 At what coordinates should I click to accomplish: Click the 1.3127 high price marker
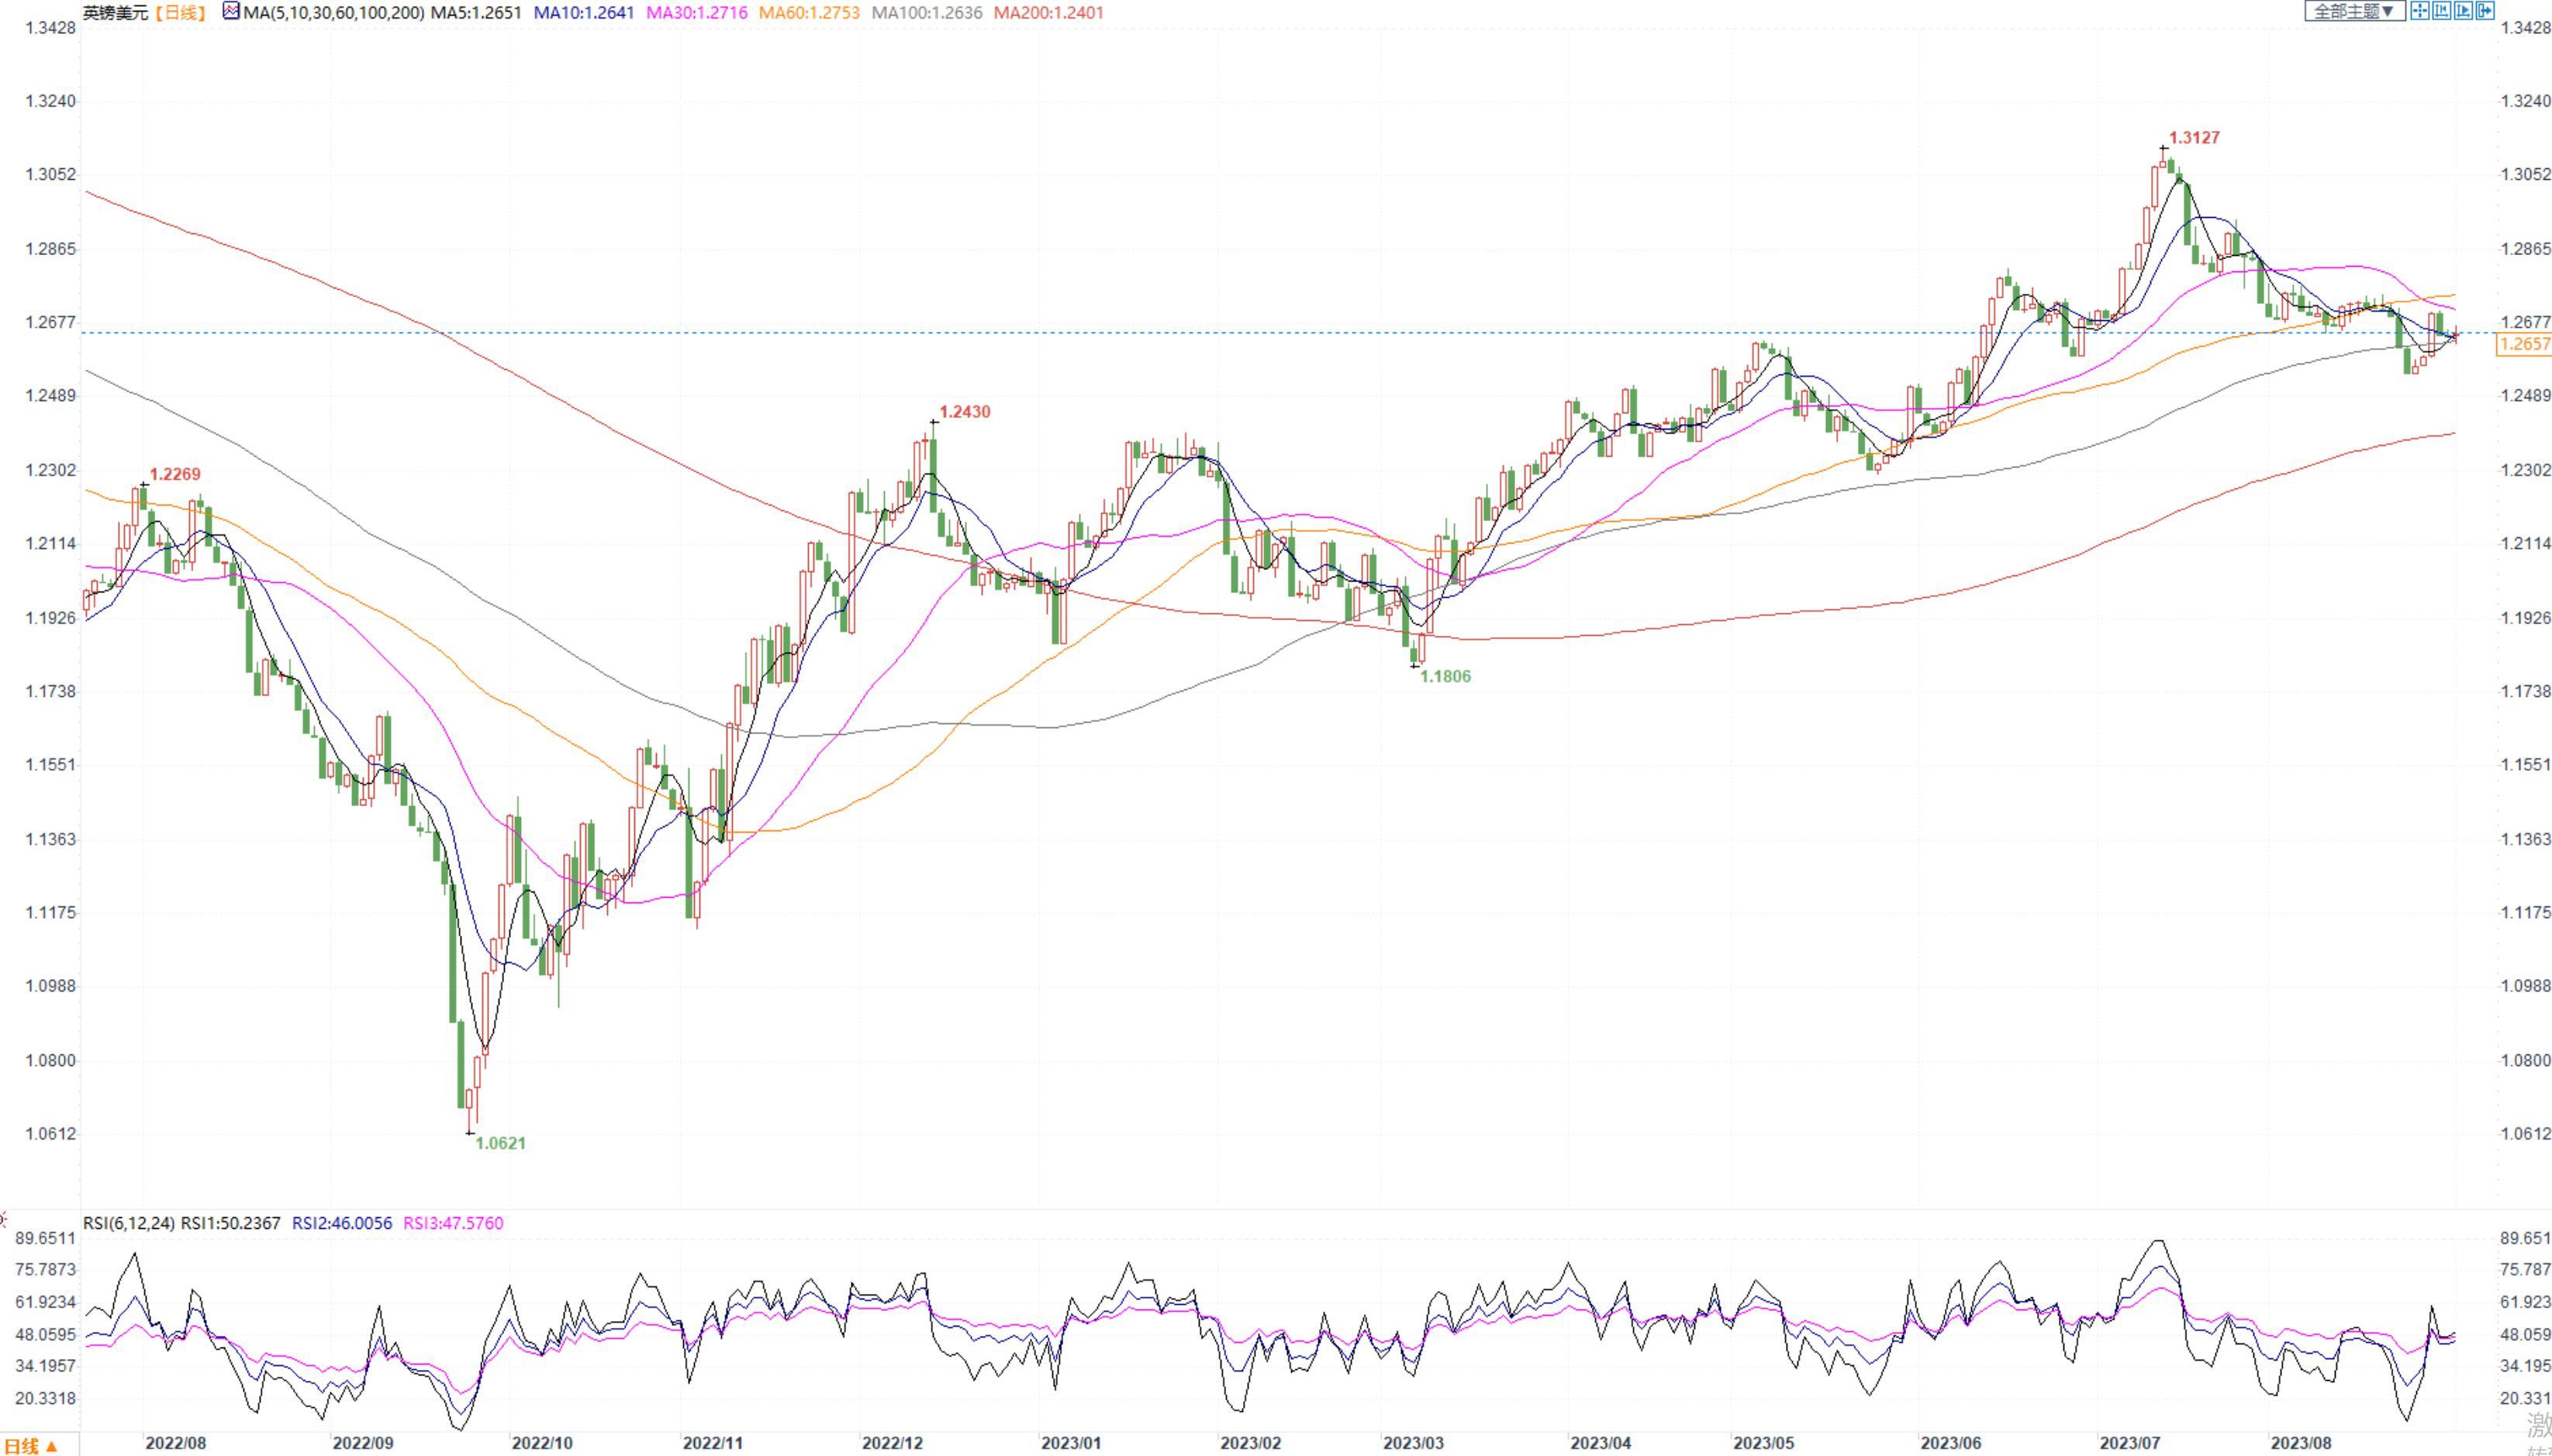click(x=2194, y=138)
